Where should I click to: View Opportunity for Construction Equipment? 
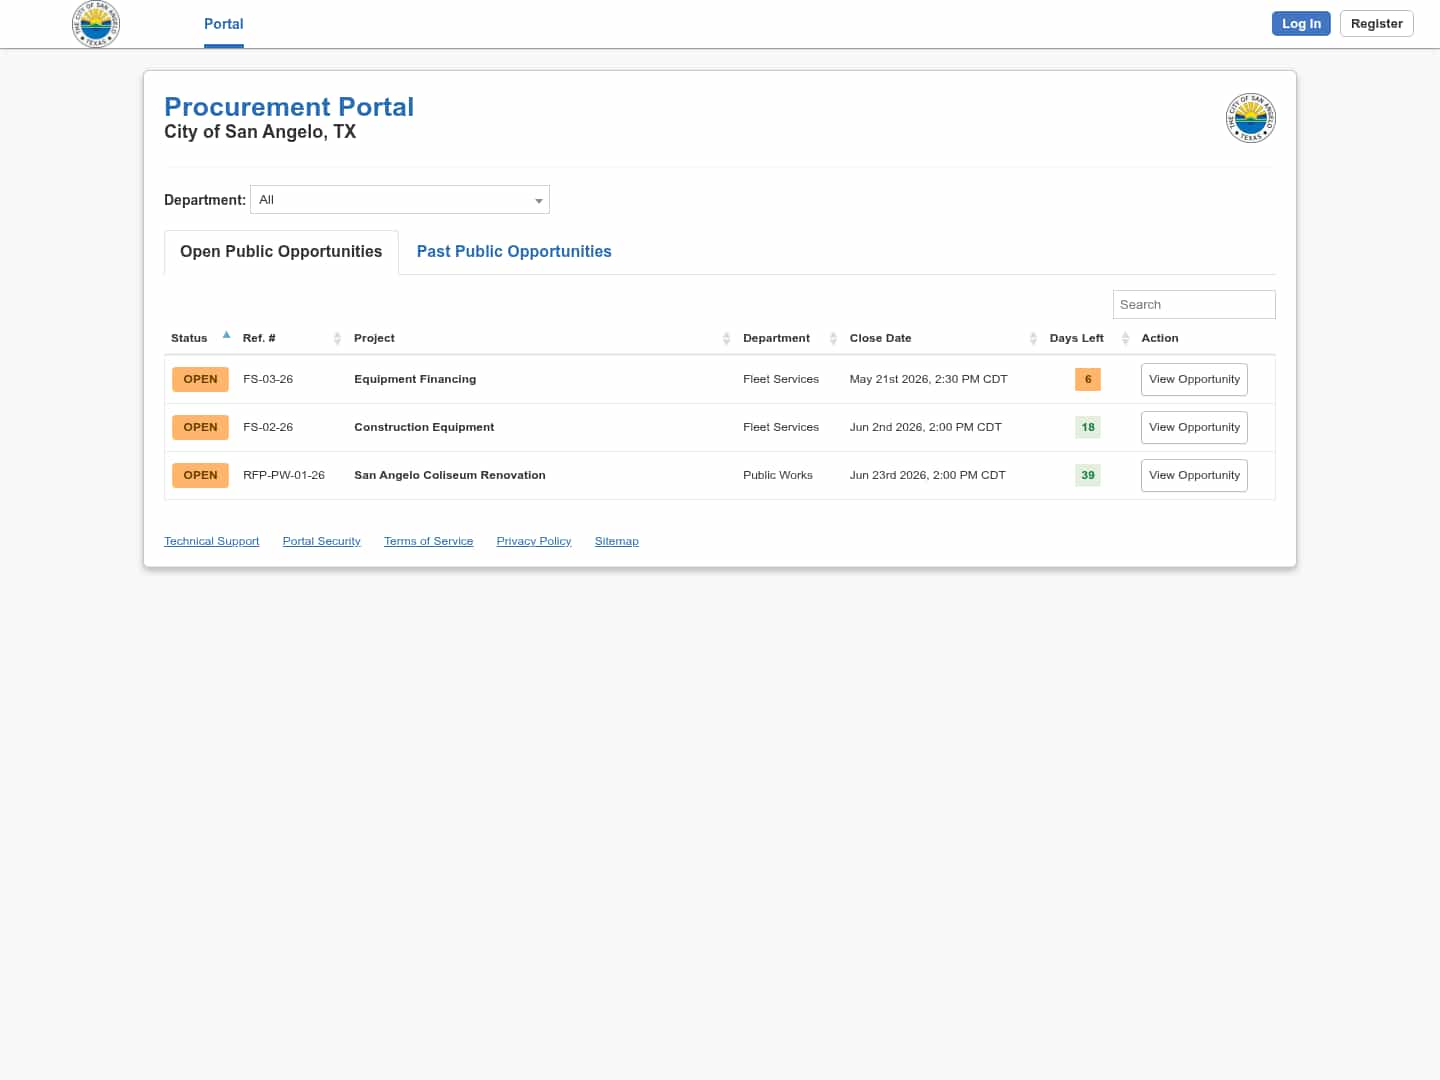(1194, 427)
